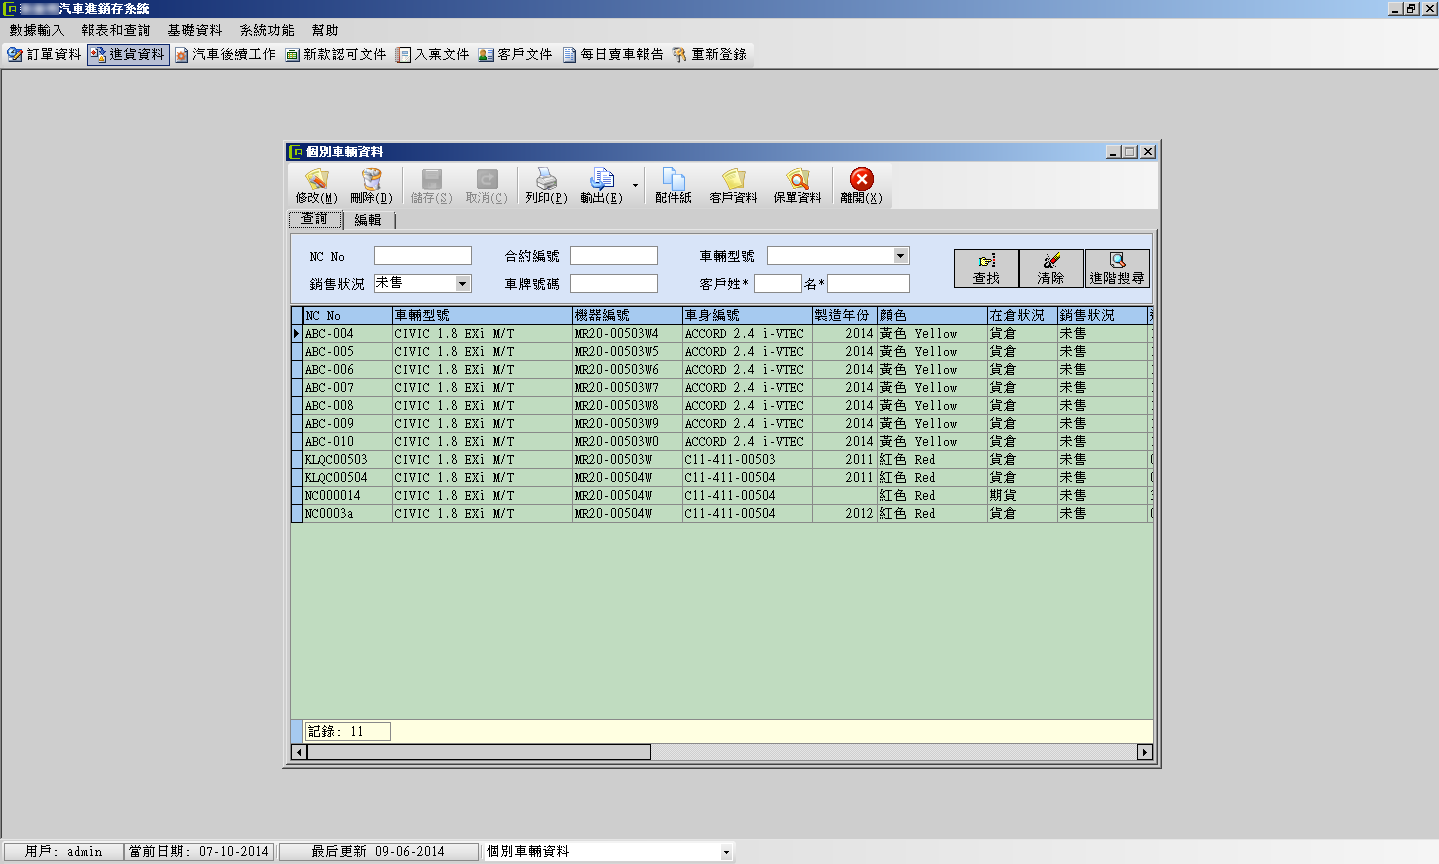Expand the 銷售狀況 dropdown
The width and height of the screenshot is (1439, 864).
462,284
